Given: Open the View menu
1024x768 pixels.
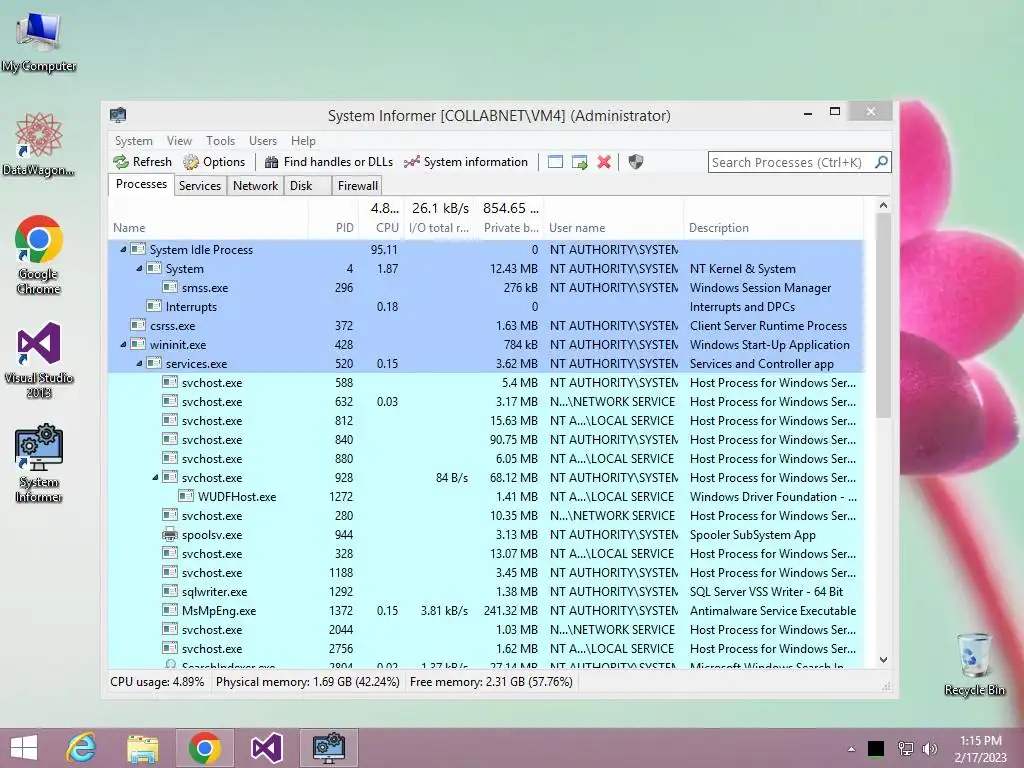Looking at the screenshot, I should click(179, 140).
